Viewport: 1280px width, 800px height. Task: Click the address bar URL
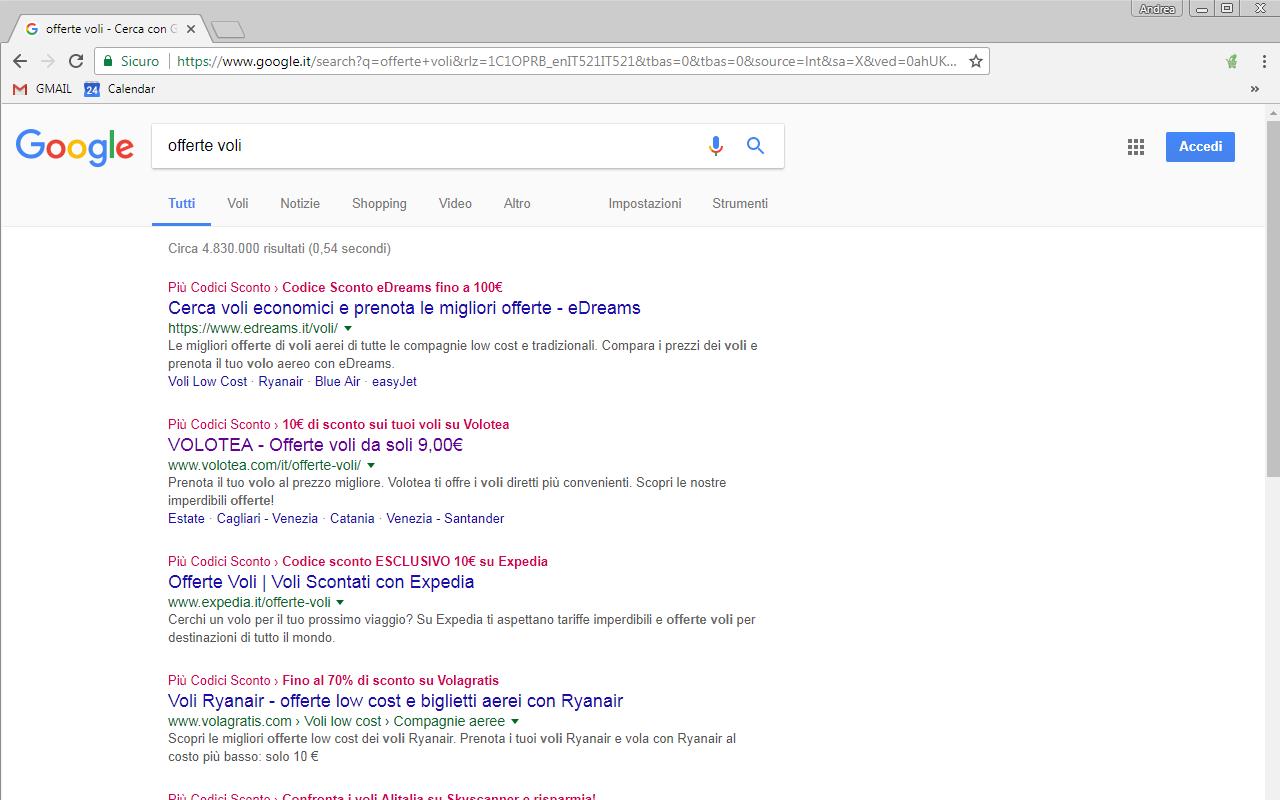(x=566, y=61)
